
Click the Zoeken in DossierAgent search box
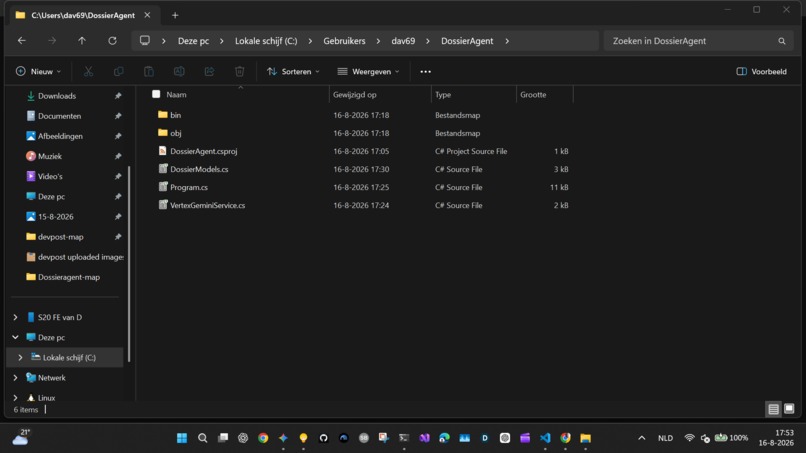[698, 41]
